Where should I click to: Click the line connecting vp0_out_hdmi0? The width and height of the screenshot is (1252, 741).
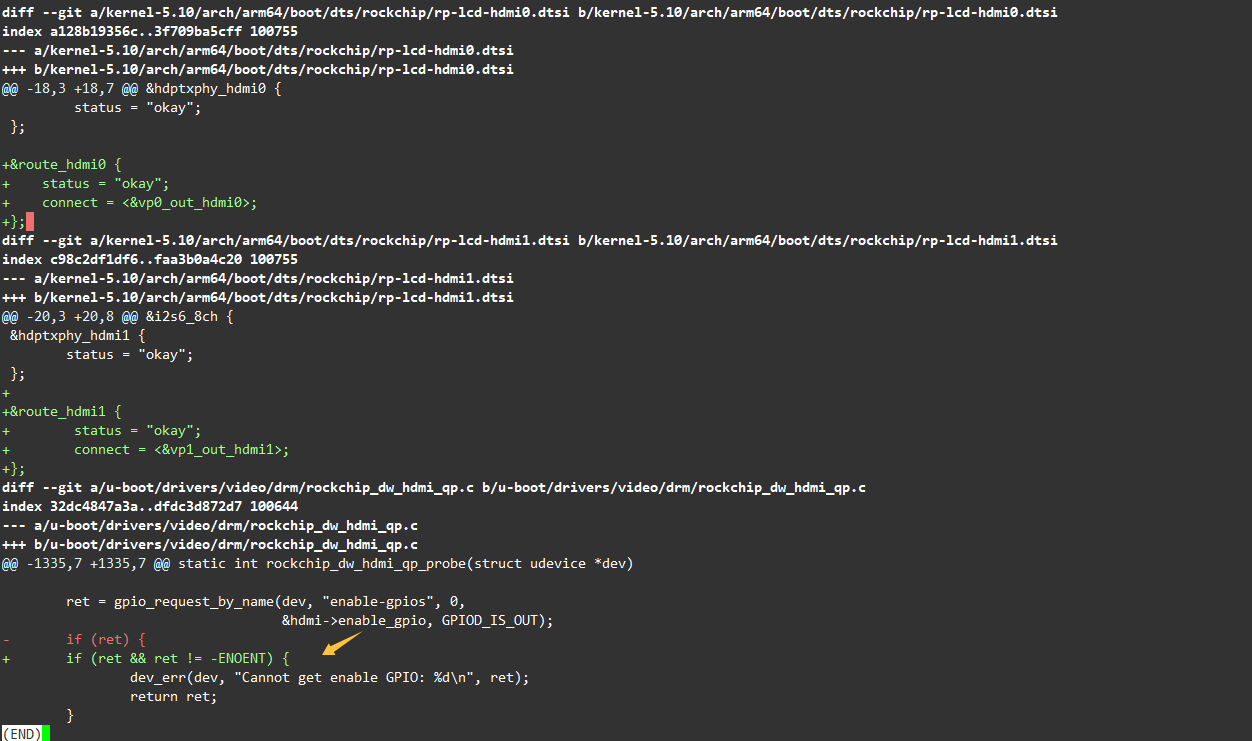point(149,202)
